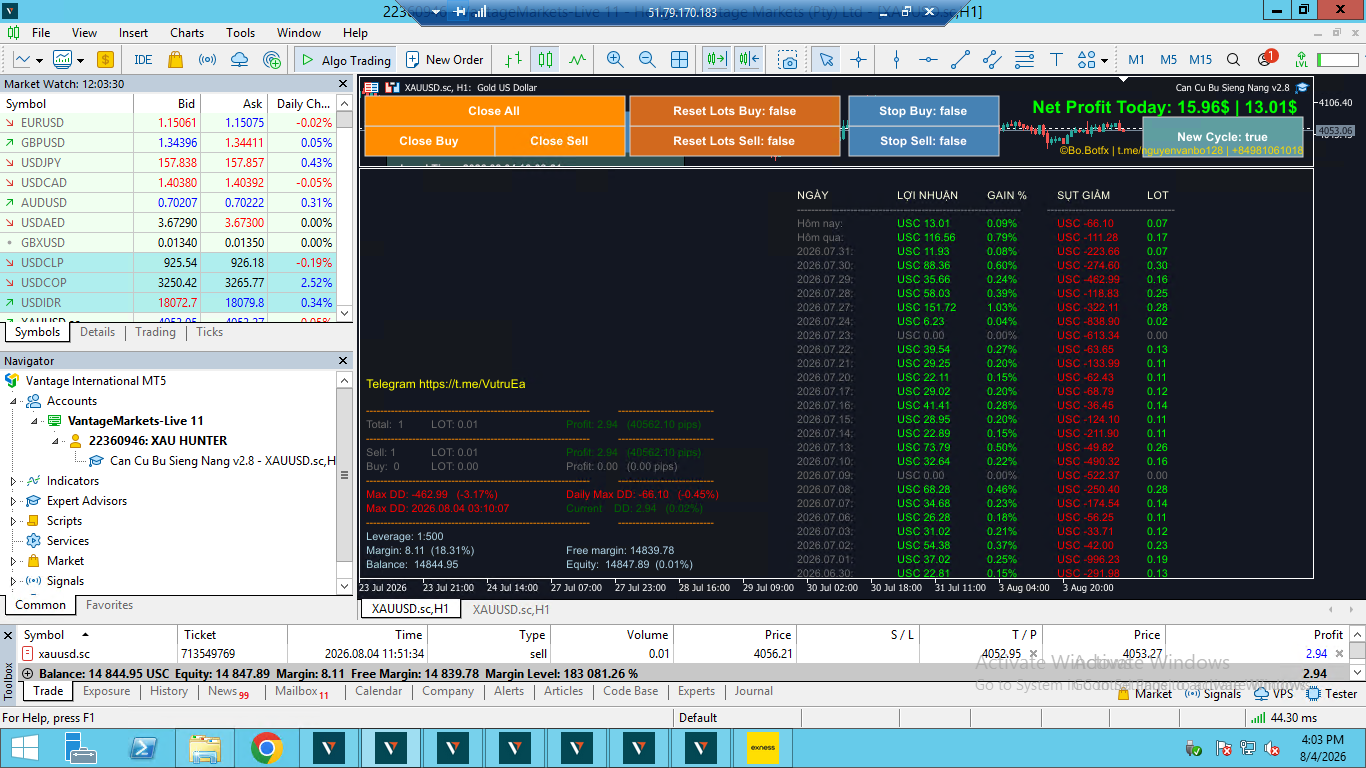Toggle the Stop Sell: false switch
The width and height of the screenshot is (1366, 768).
click(x=923, y=141)
